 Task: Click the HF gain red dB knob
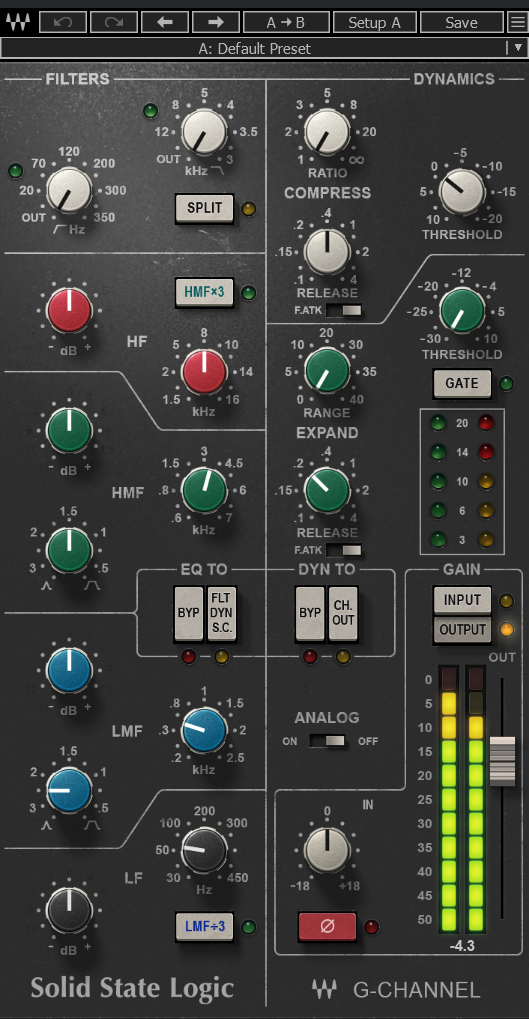70,310
